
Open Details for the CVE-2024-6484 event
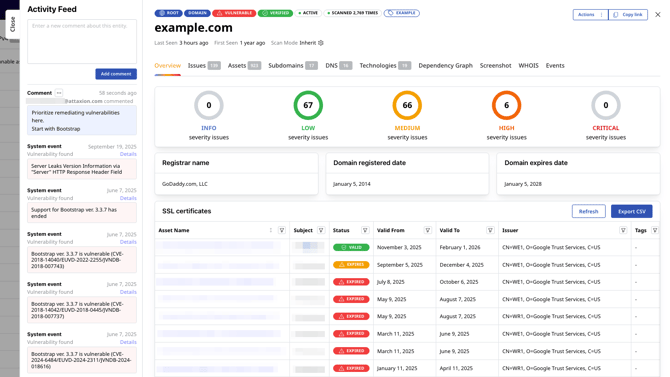coord(128,342)
